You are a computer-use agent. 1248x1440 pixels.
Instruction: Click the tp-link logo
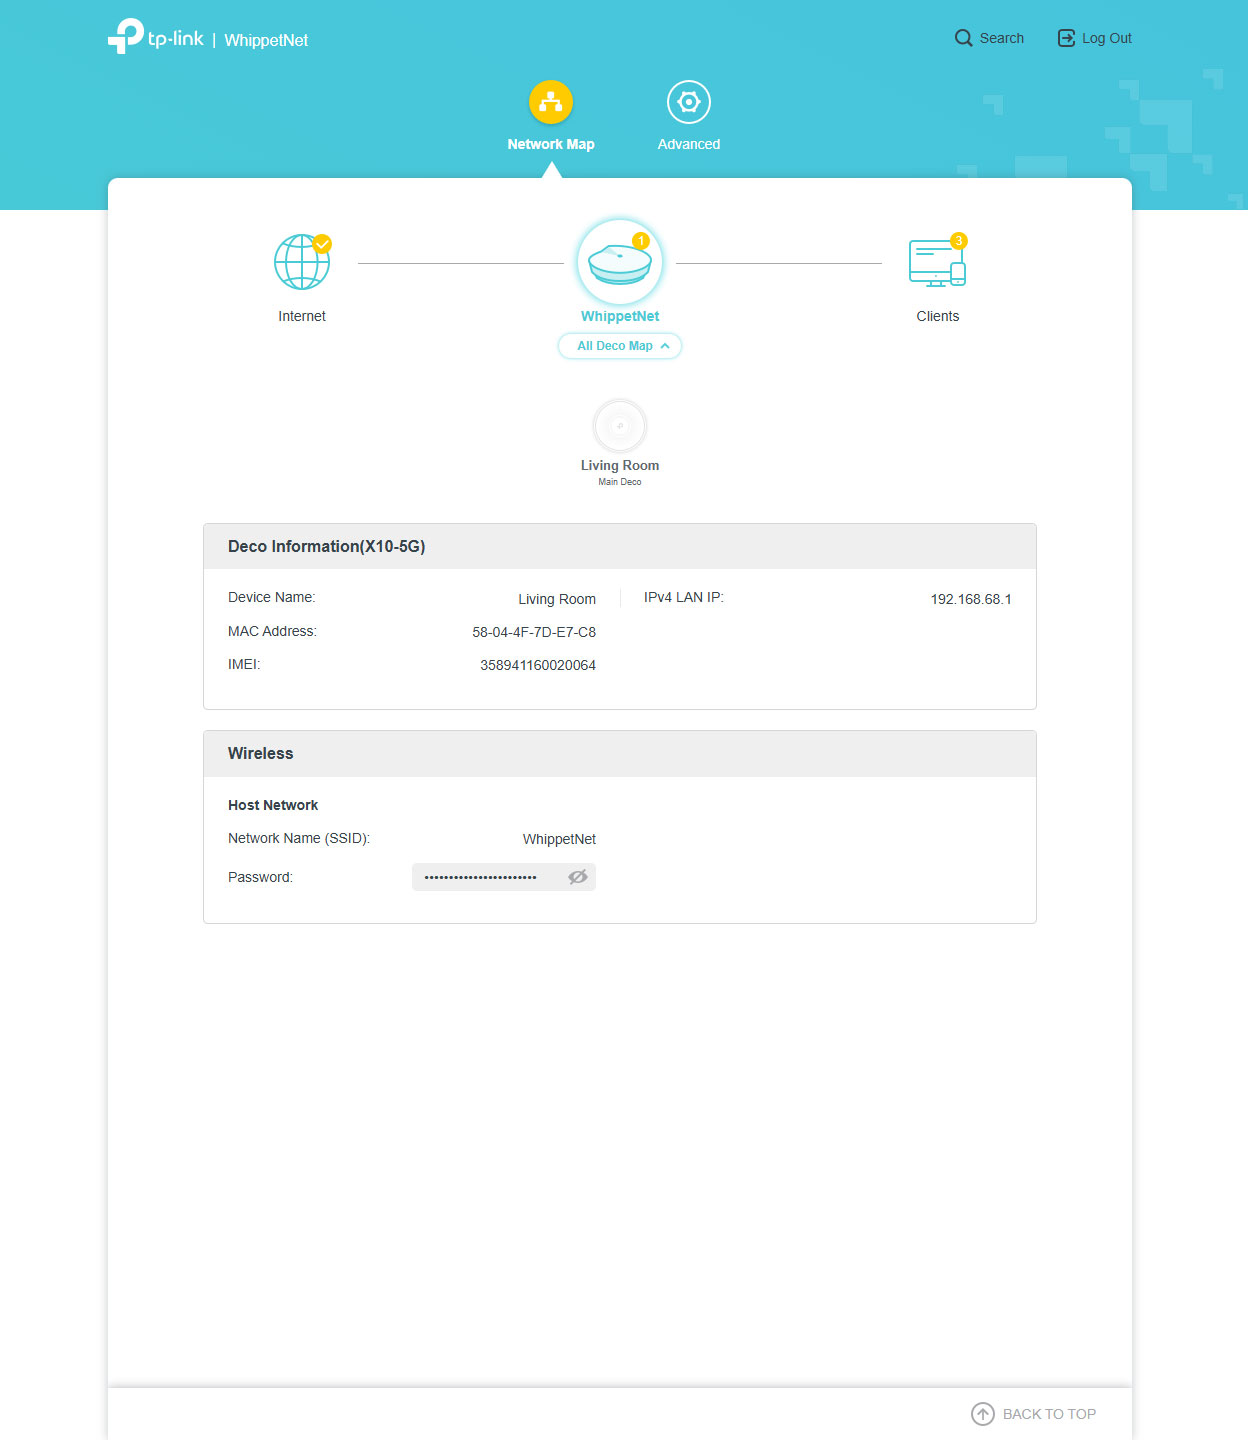pos(156,37)
